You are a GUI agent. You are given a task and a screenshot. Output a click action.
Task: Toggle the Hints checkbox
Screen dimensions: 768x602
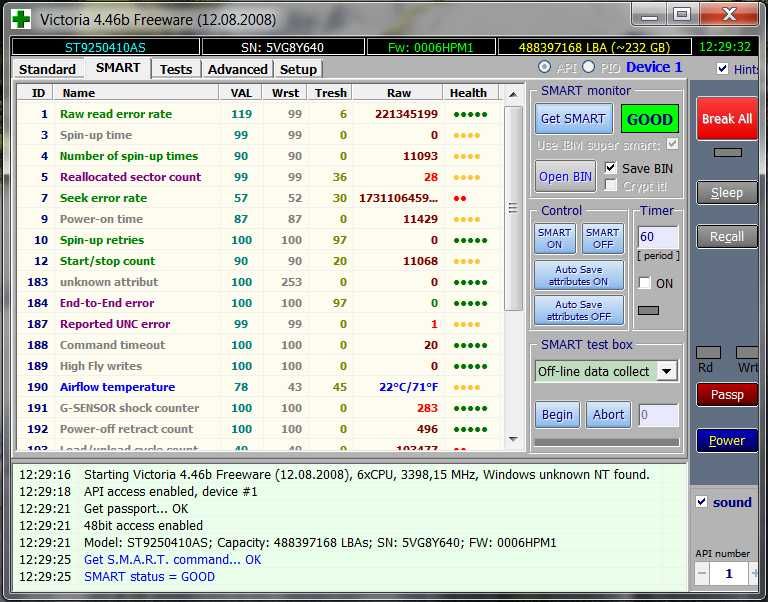(722, 68)
